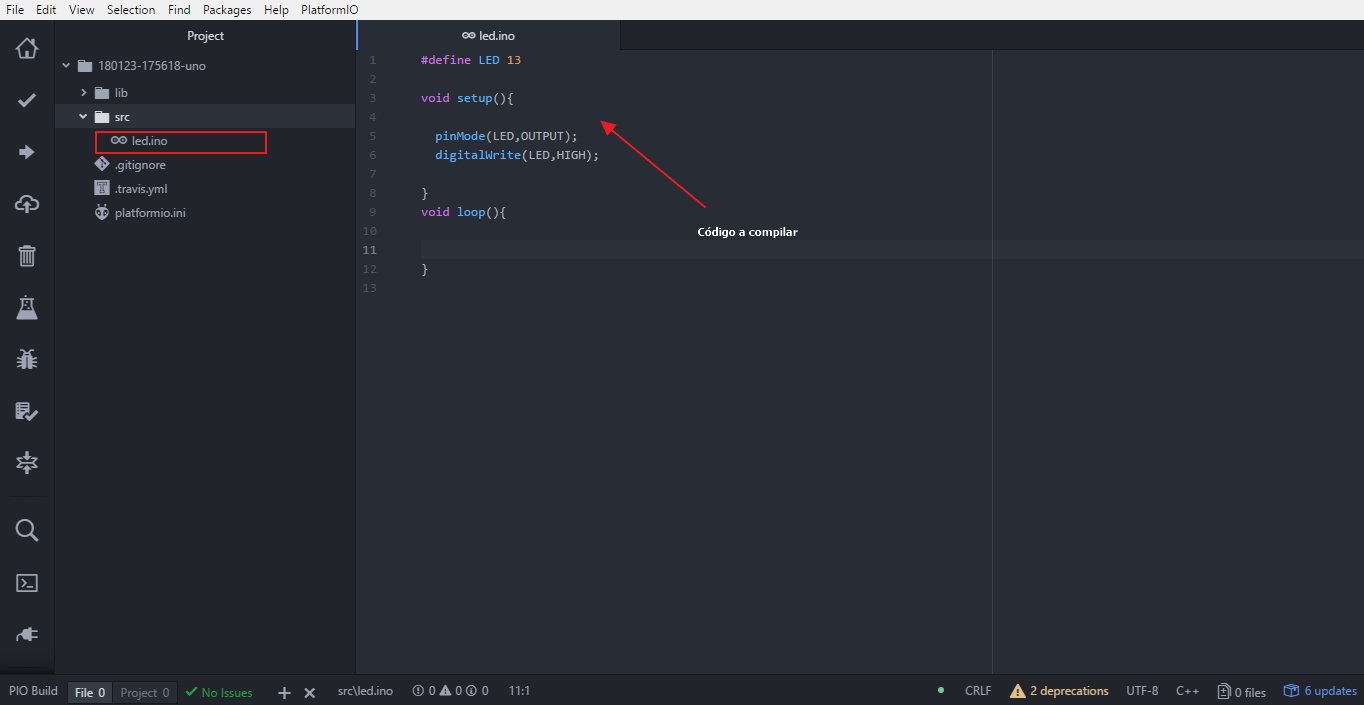Change the C++ grammar selector
Viewport: 1364px width, 705px height.
(x=1187, y=691)
